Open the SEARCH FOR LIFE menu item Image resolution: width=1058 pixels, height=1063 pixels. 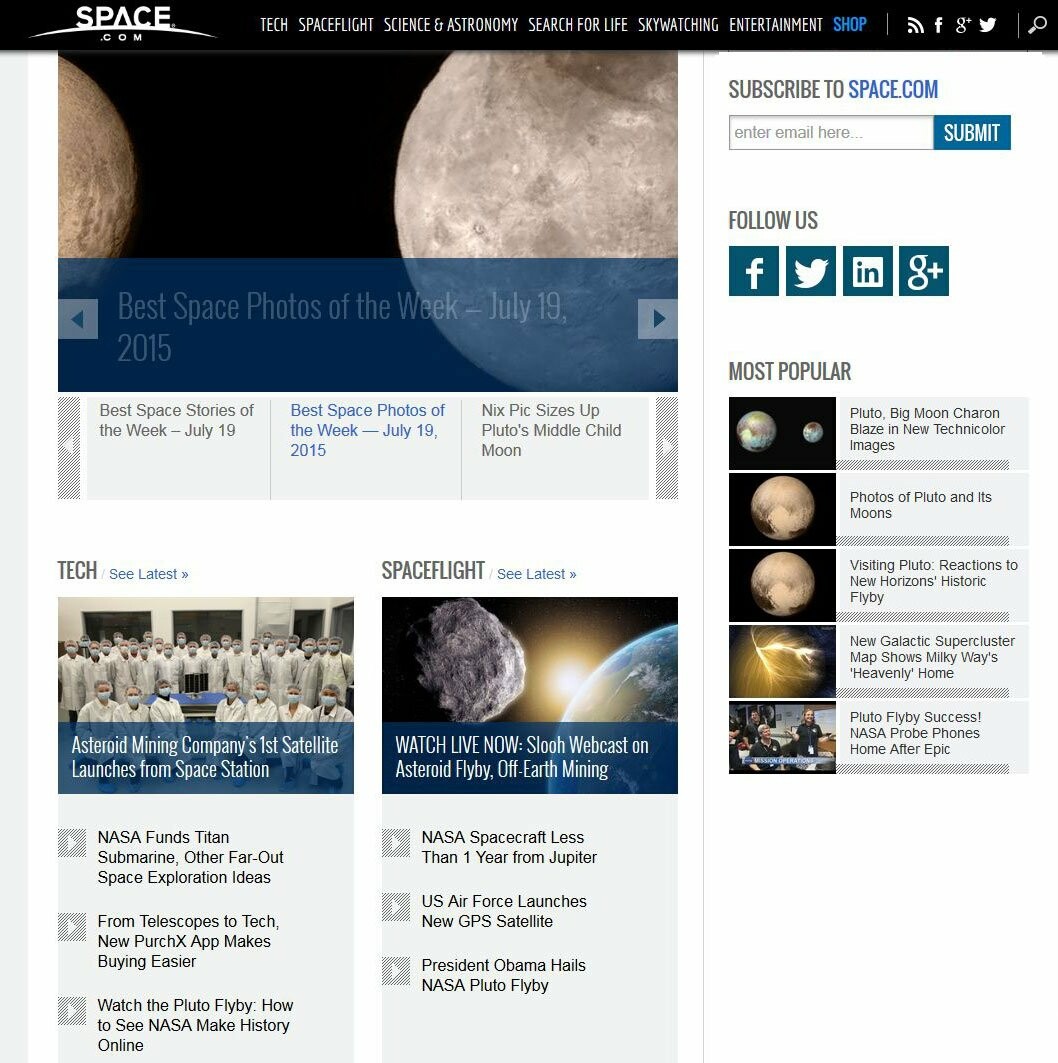pos(578,25)
